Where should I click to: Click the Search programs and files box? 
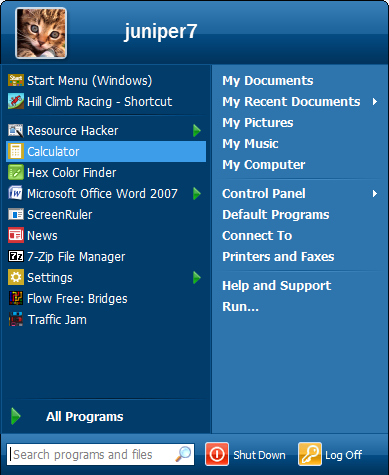click(x=100, y=454)
